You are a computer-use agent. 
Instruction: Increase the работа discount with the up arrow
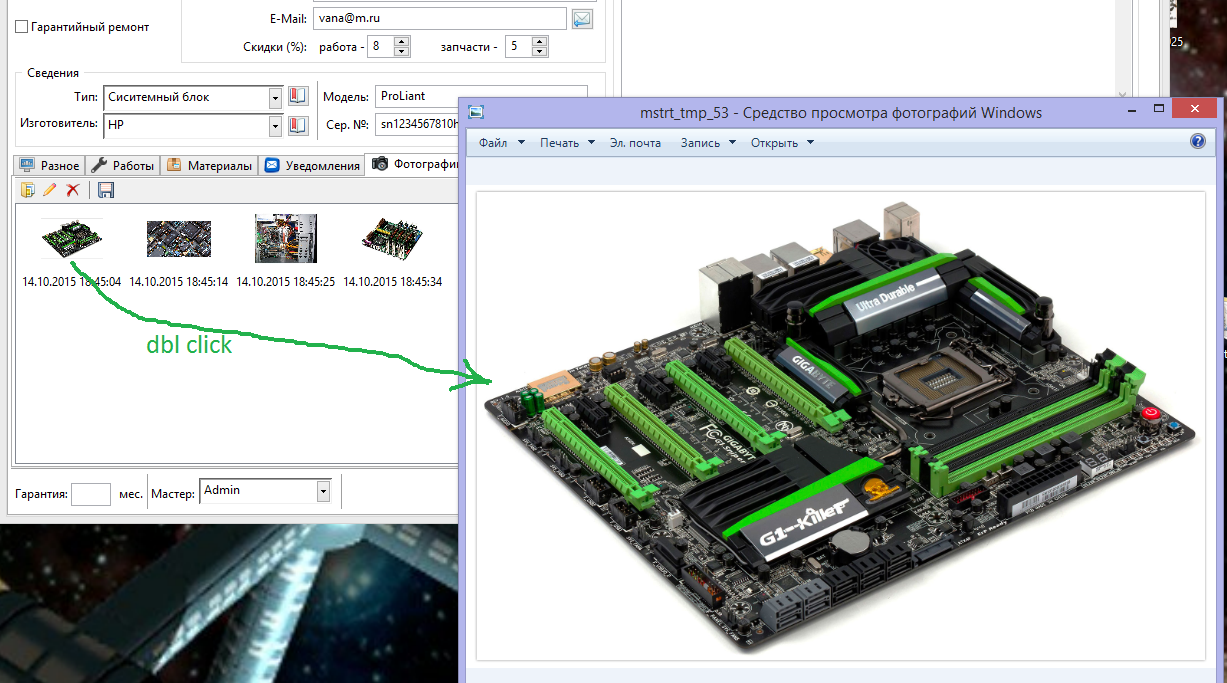pyautogui.click(x=402, y=42)
